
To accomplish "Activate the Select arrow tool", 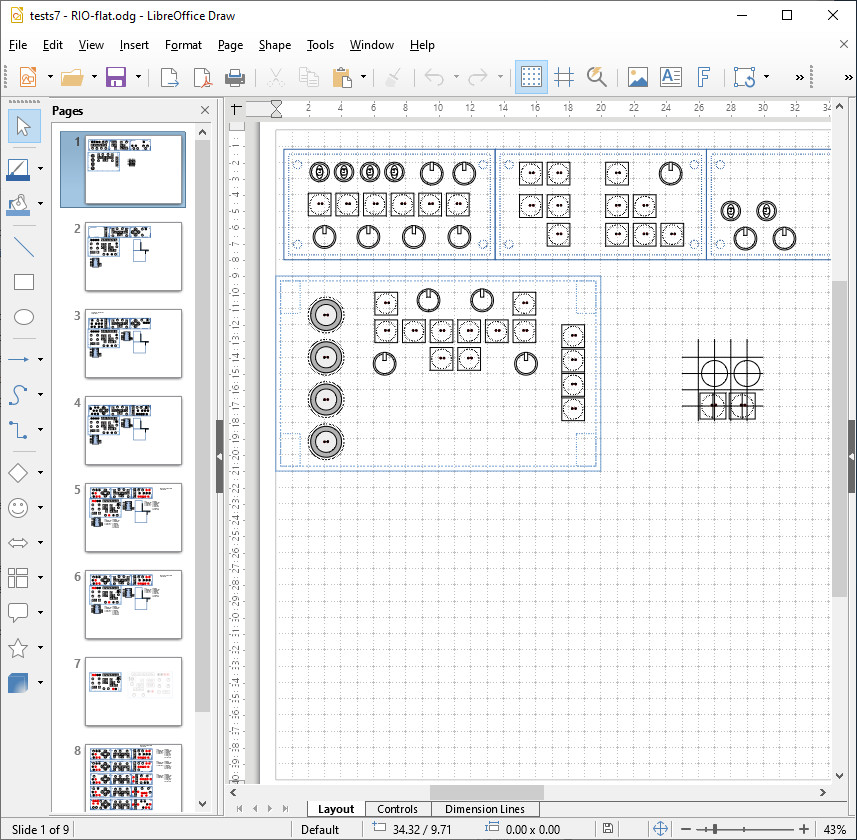I will pyautogui.click(x=24, y=125).
